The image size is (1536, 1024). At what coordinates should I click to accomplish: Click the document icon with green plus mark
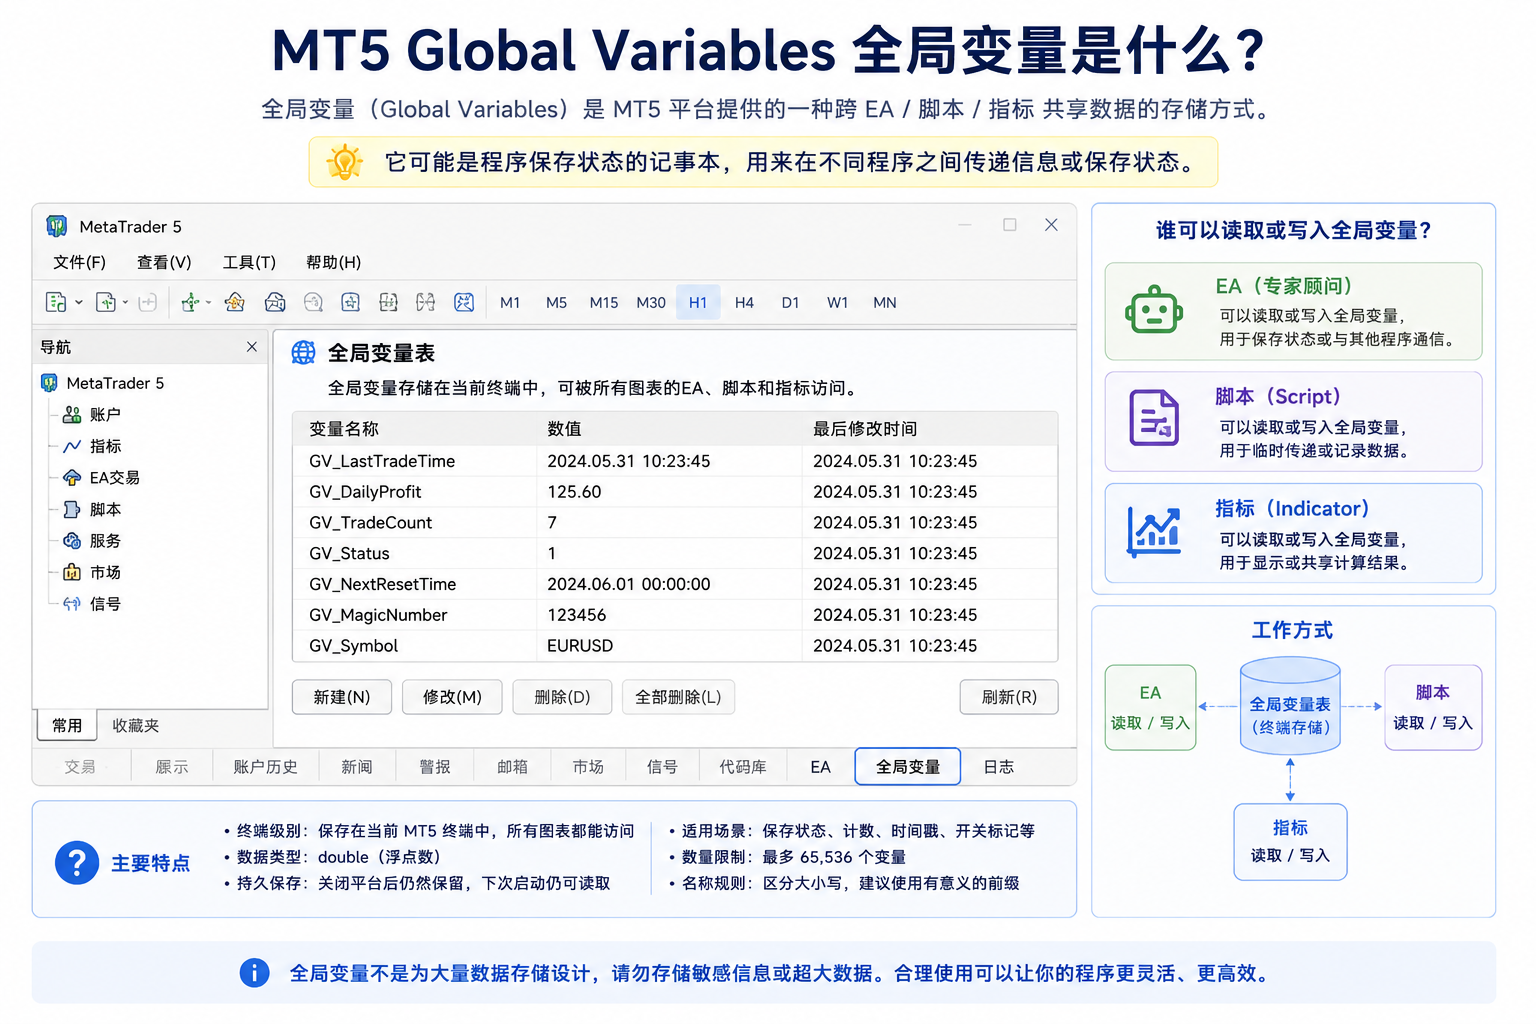click(x=106, y=302)
